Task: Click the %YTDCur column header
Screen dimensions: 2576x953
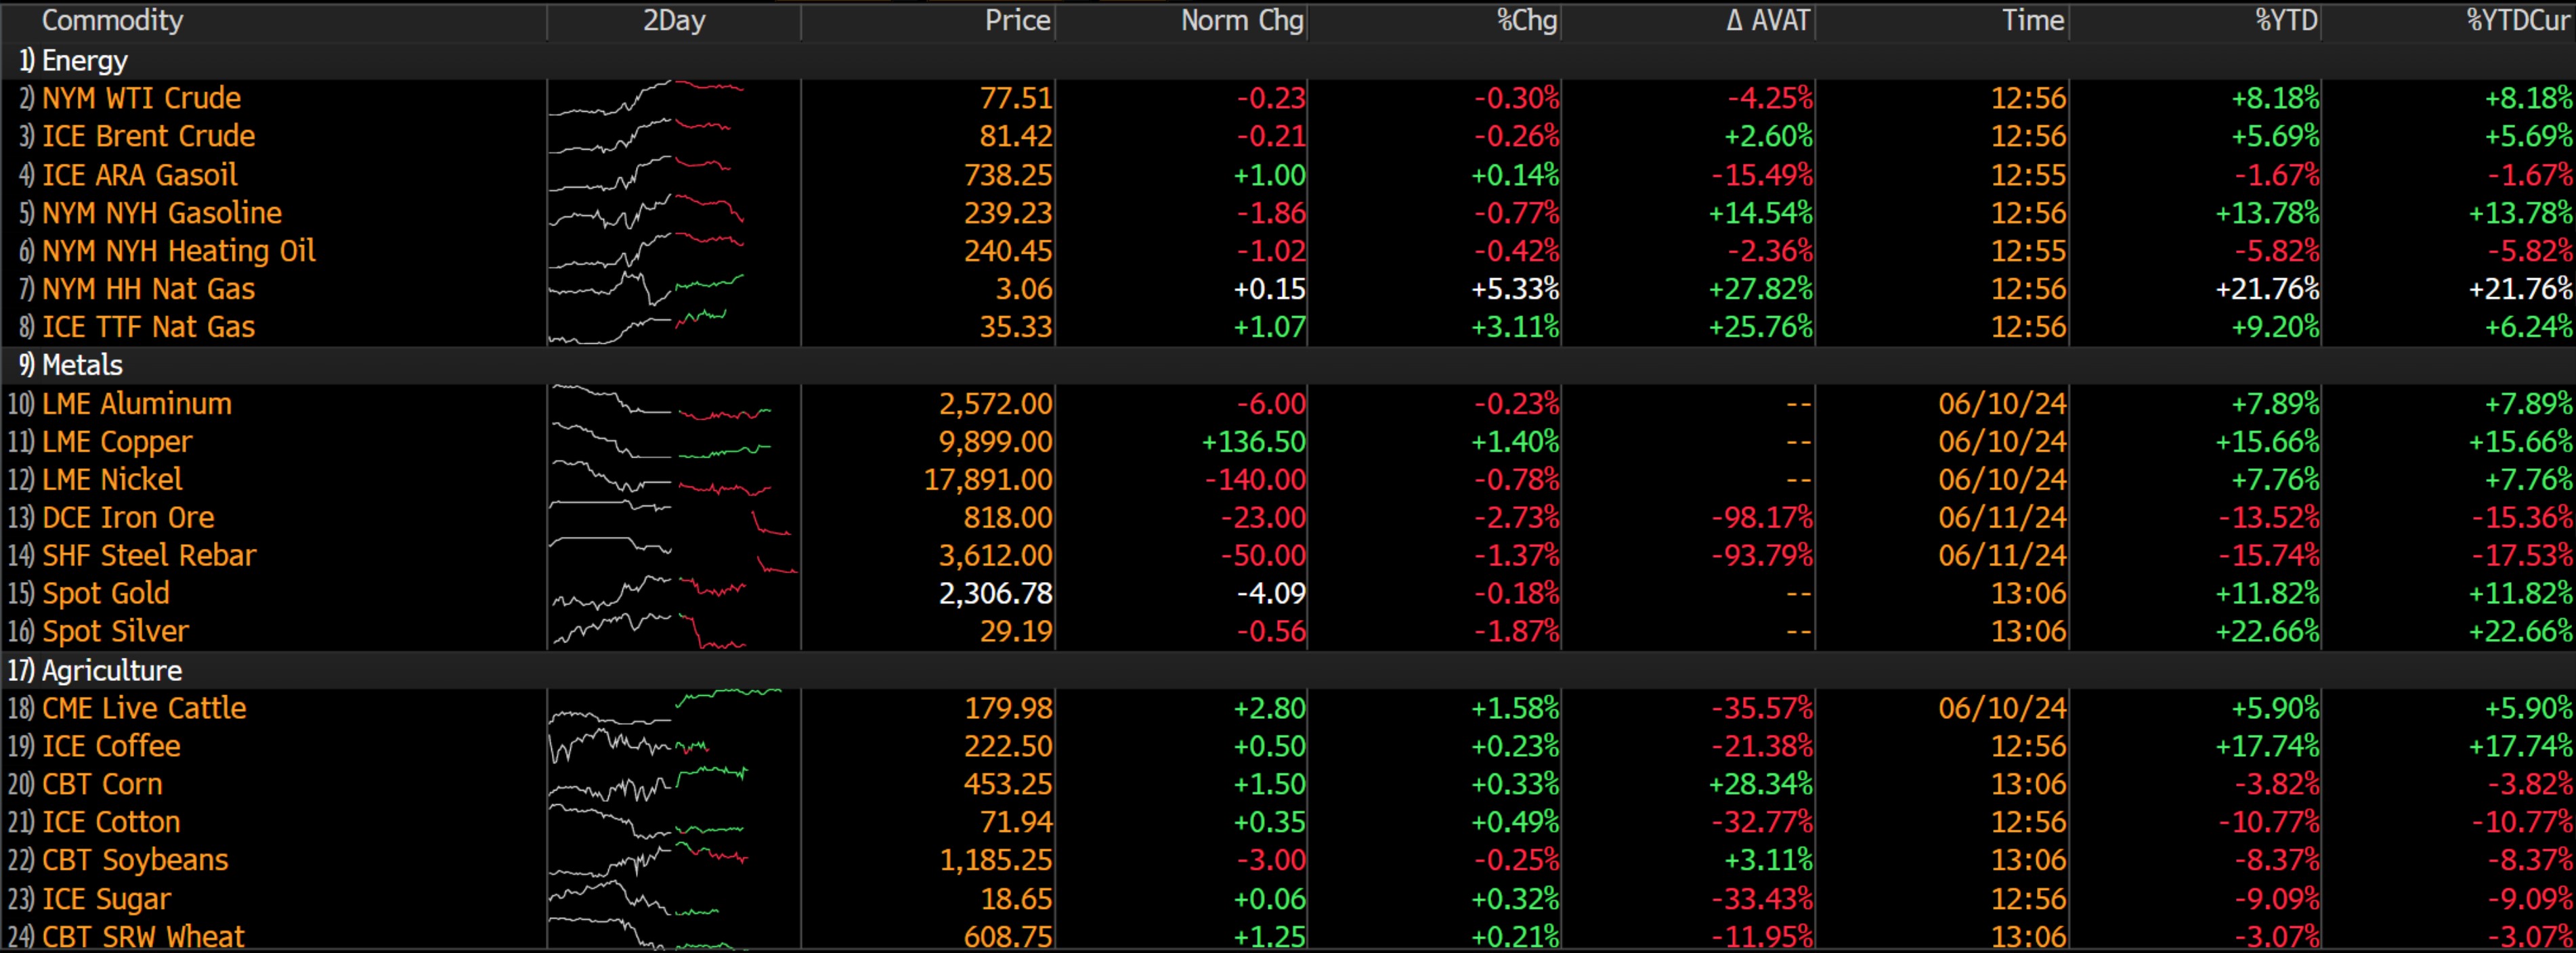Action: coord(2517,20)
